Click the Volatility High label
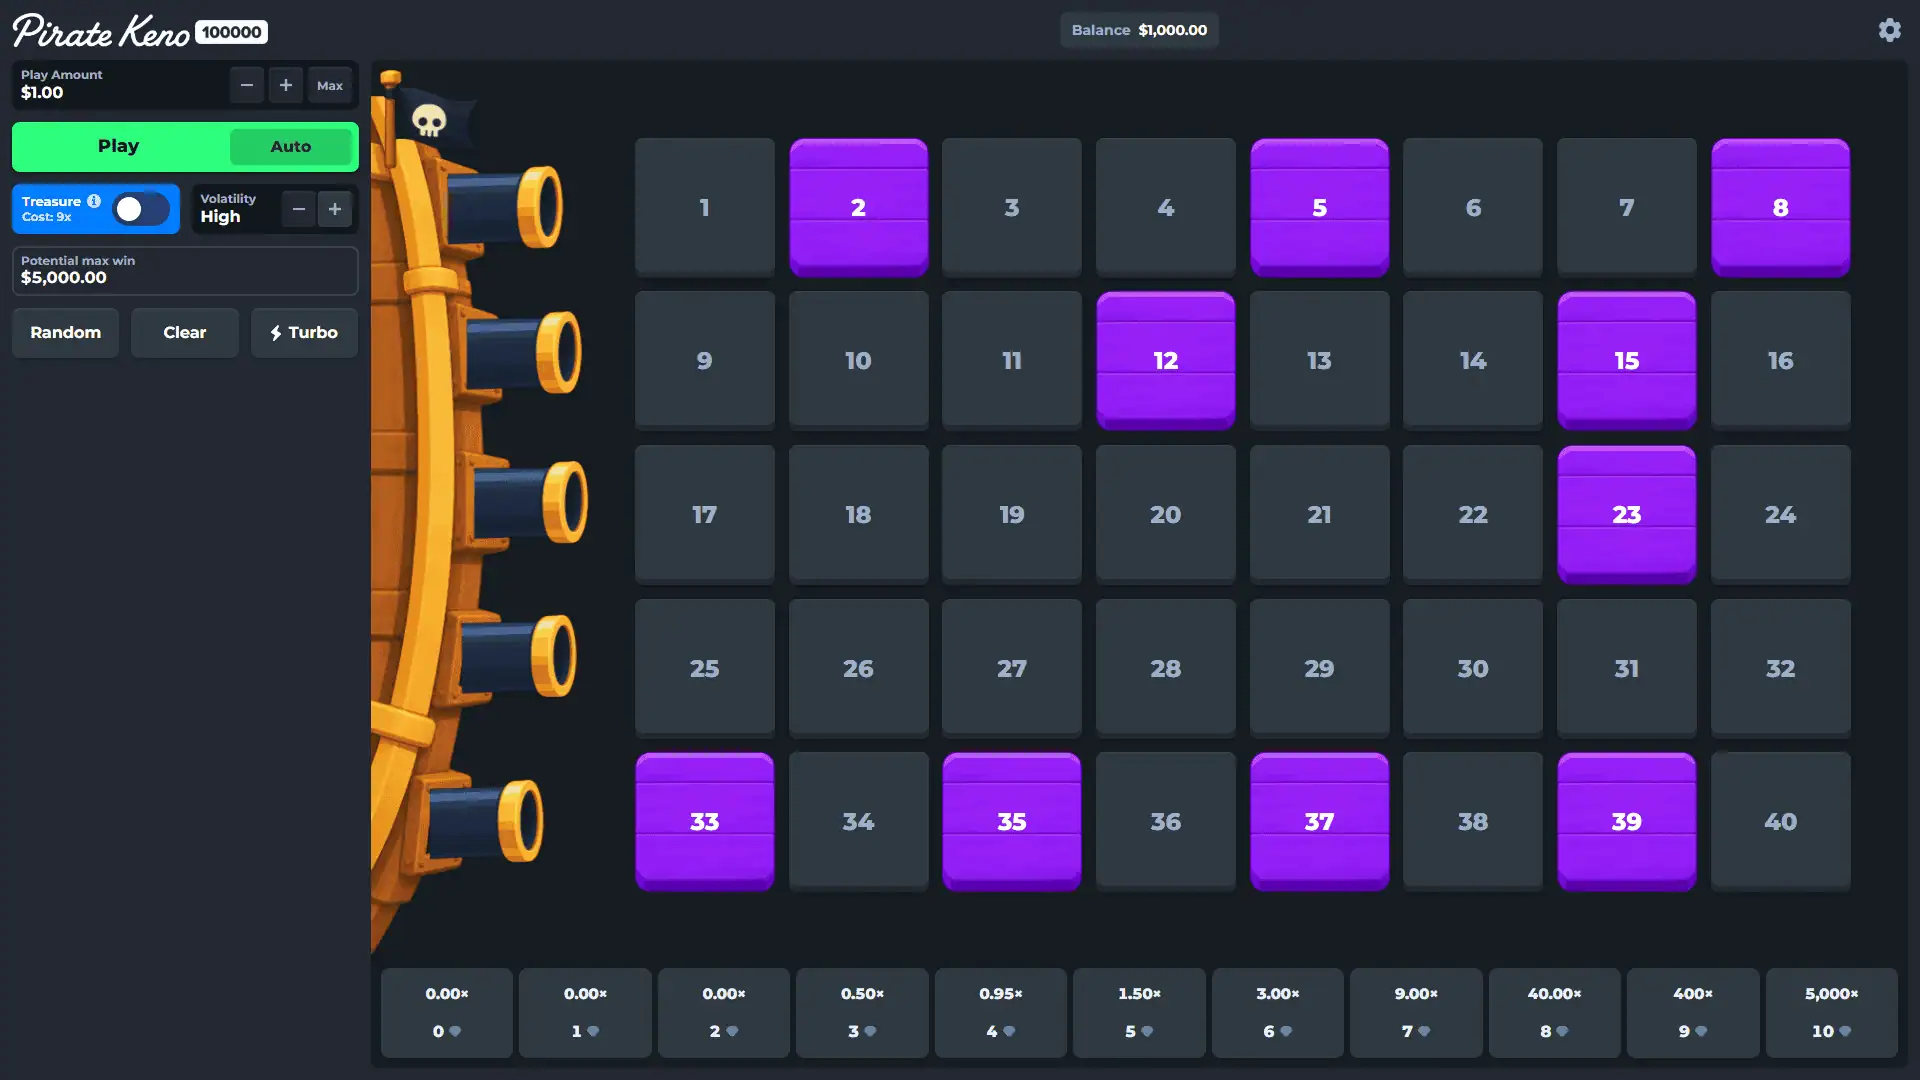This screenshot has height=1080, width=1920. pyautogui.click(x=228, y=208)
